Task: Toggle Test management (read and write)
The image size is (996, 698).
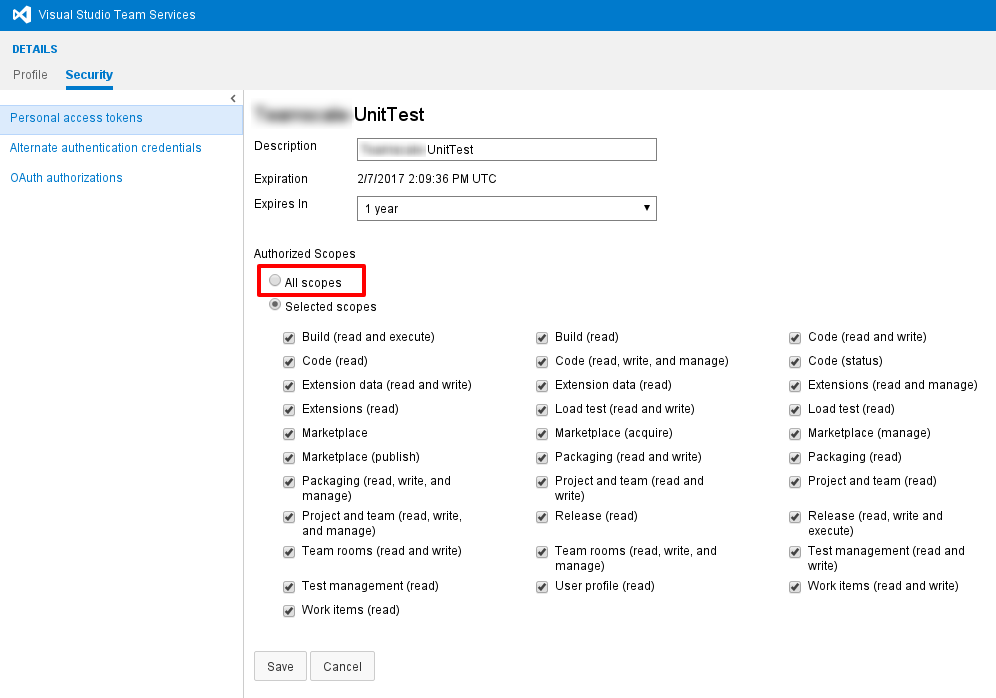Action: [795, 552]
